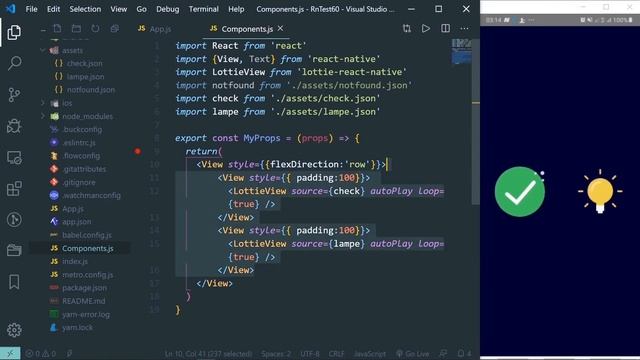The image size is (640, 360).
Task: Open notfound.json in the explorer
Action: tap(91, 89)
